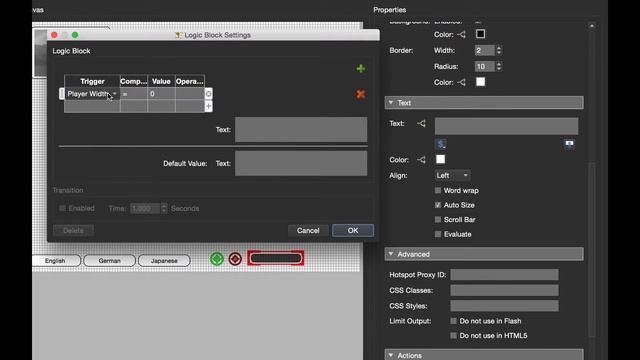Open logic block for Background Color
Viewport: 640px width, 360px height.
[x=462, y=34]
